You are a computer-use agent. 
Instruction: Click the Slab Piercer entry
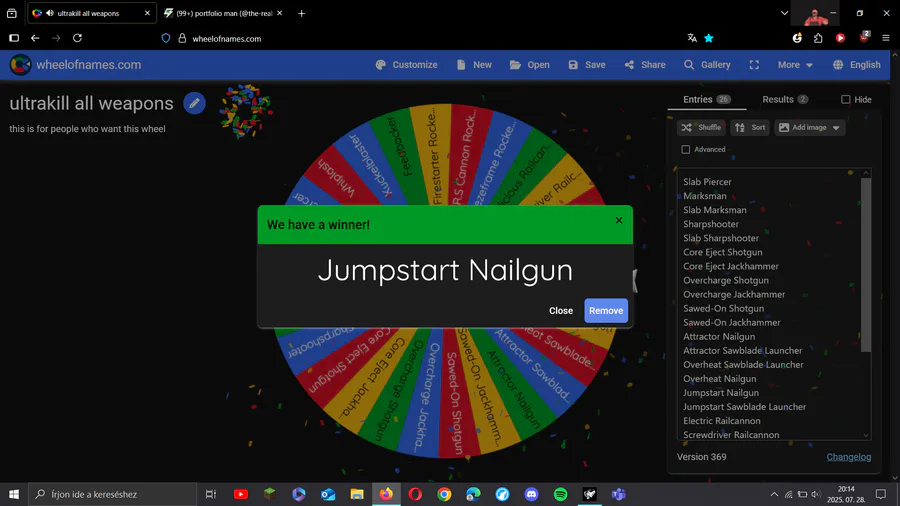pyautogui.click(x=707, y=181)
